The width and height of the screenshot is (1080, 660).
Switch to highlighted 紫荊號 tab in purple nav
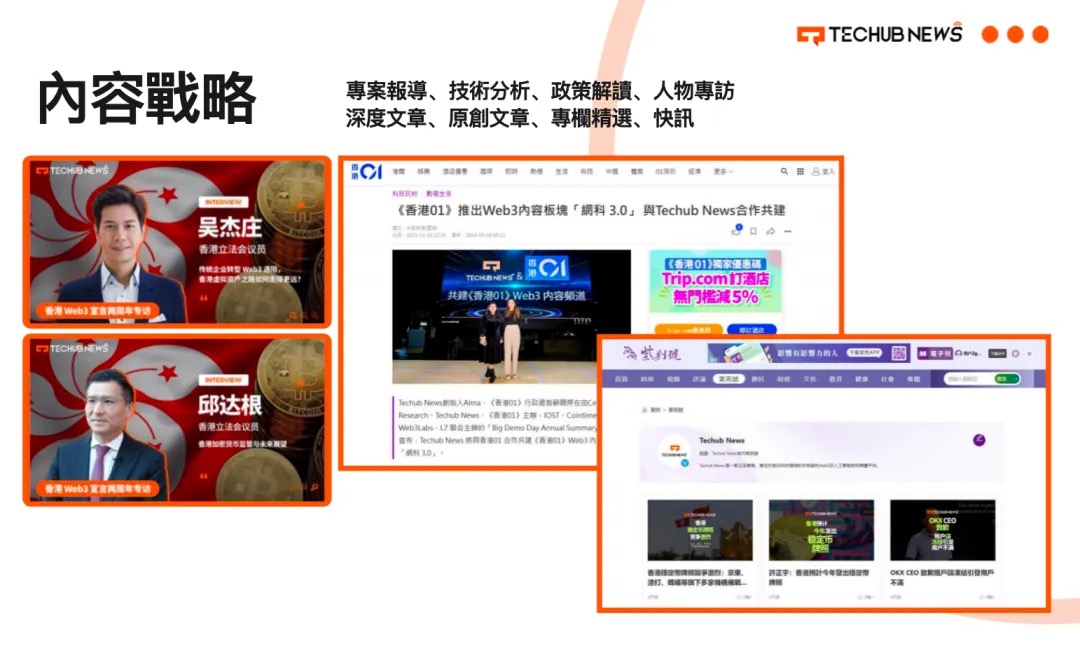729,379
